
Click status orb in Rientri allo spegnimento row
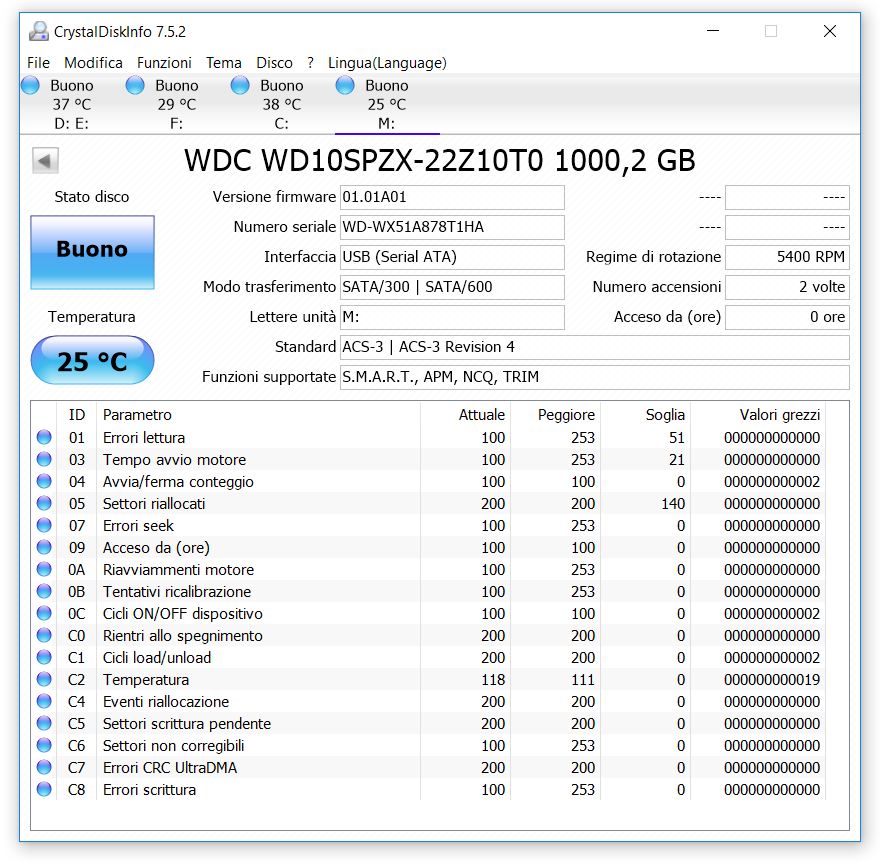pos(44,635)
